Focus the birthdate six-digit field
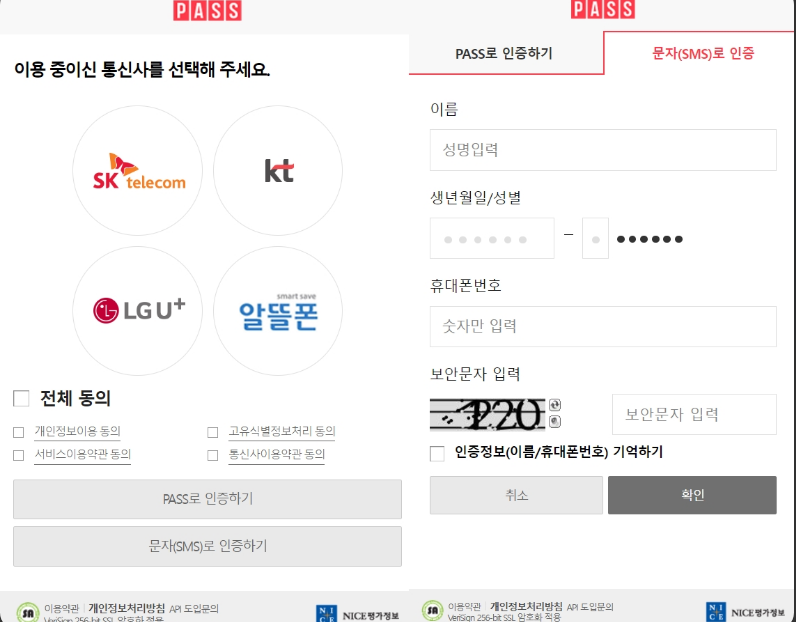 point(492,238)
